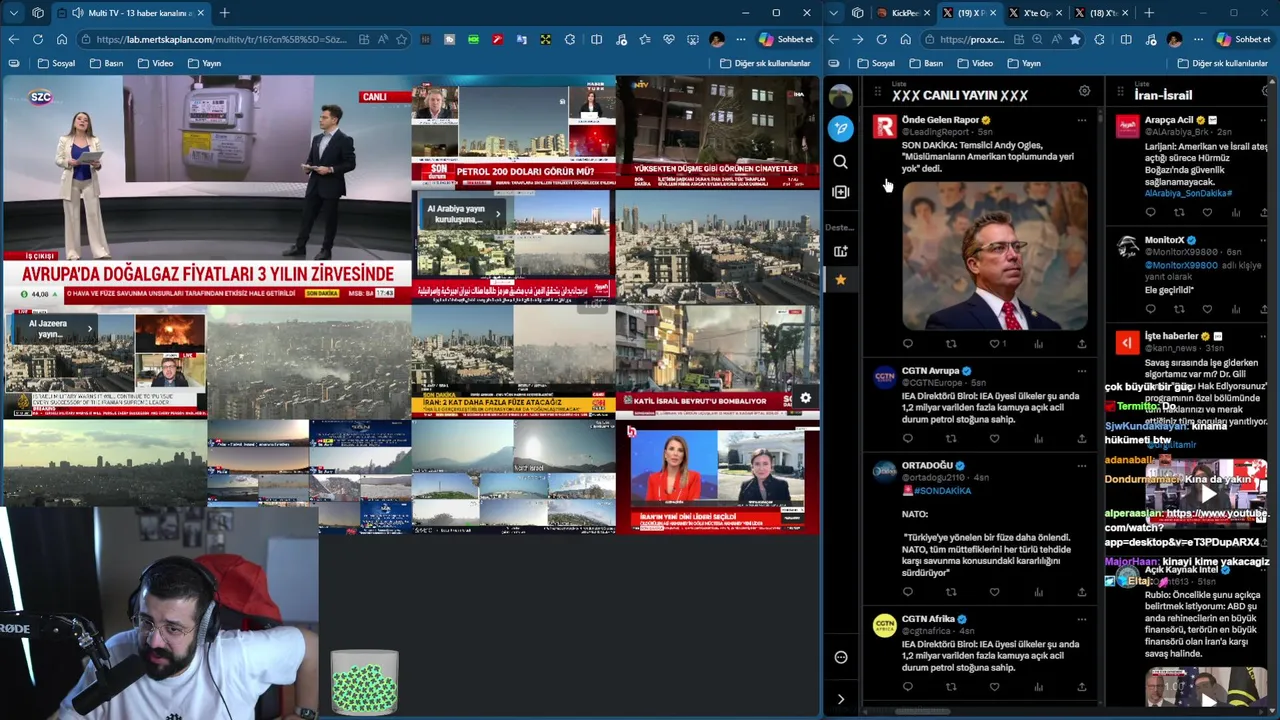Screen dimensions: 1280x720
Task: Open Diğer sık kullanılanlar folder in Multi TV window
Action: click(765, 63)
